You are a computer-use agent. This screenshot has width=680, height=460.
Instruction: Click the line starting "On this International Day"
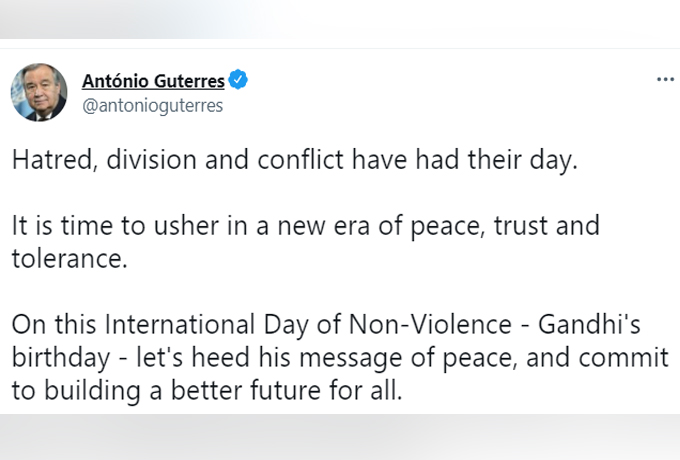click(x=326, y=325)
